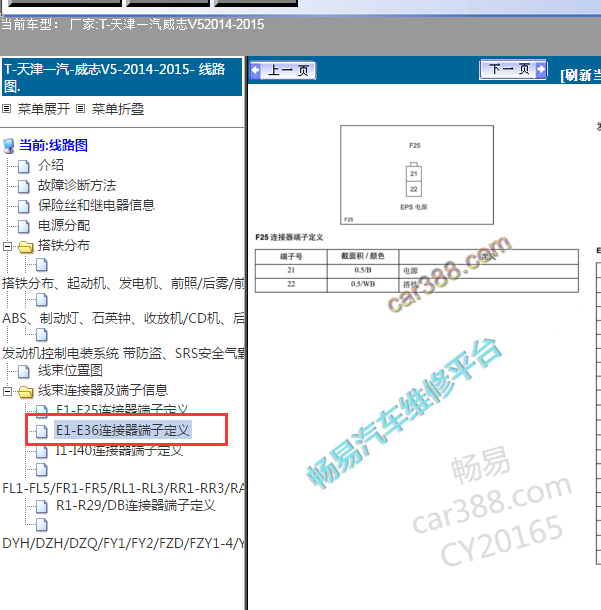This screenshot has width=601, height=610.
Task: Open 电源分配 page
Action: 64,225
